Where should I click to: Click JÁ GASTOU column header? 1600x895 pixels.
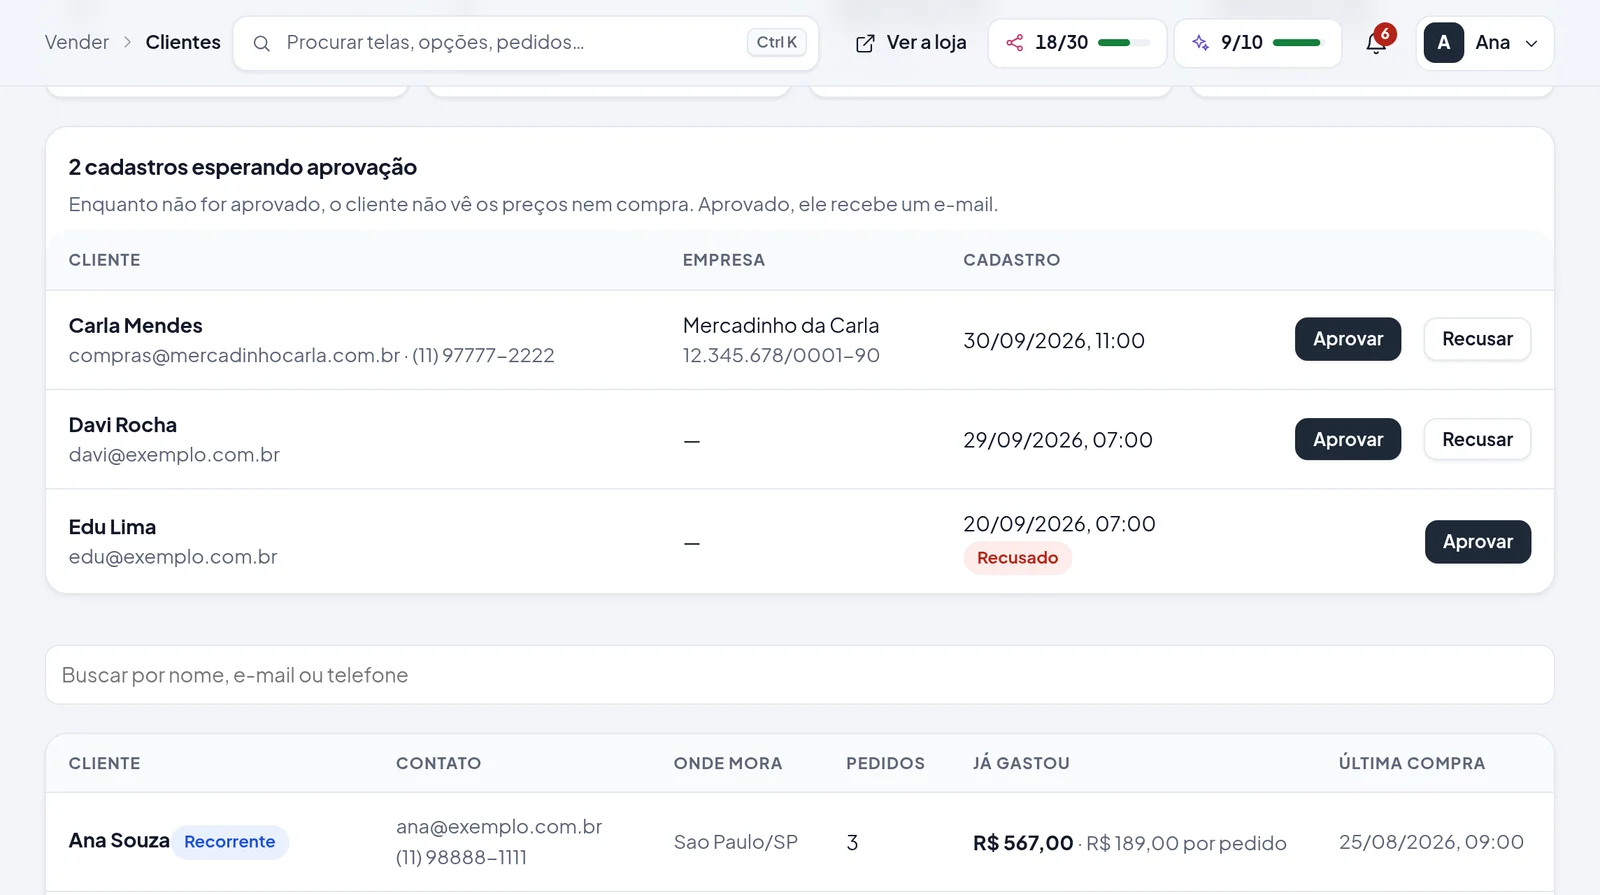[1021, 763]
